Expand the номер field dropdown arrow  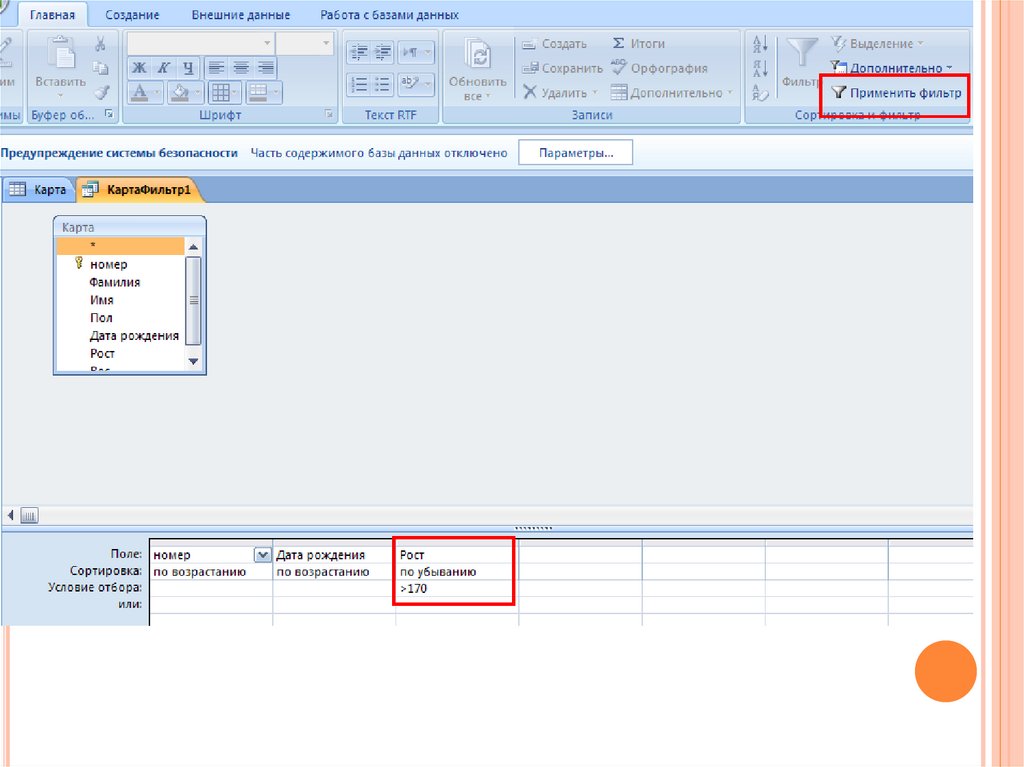point(262,555)
